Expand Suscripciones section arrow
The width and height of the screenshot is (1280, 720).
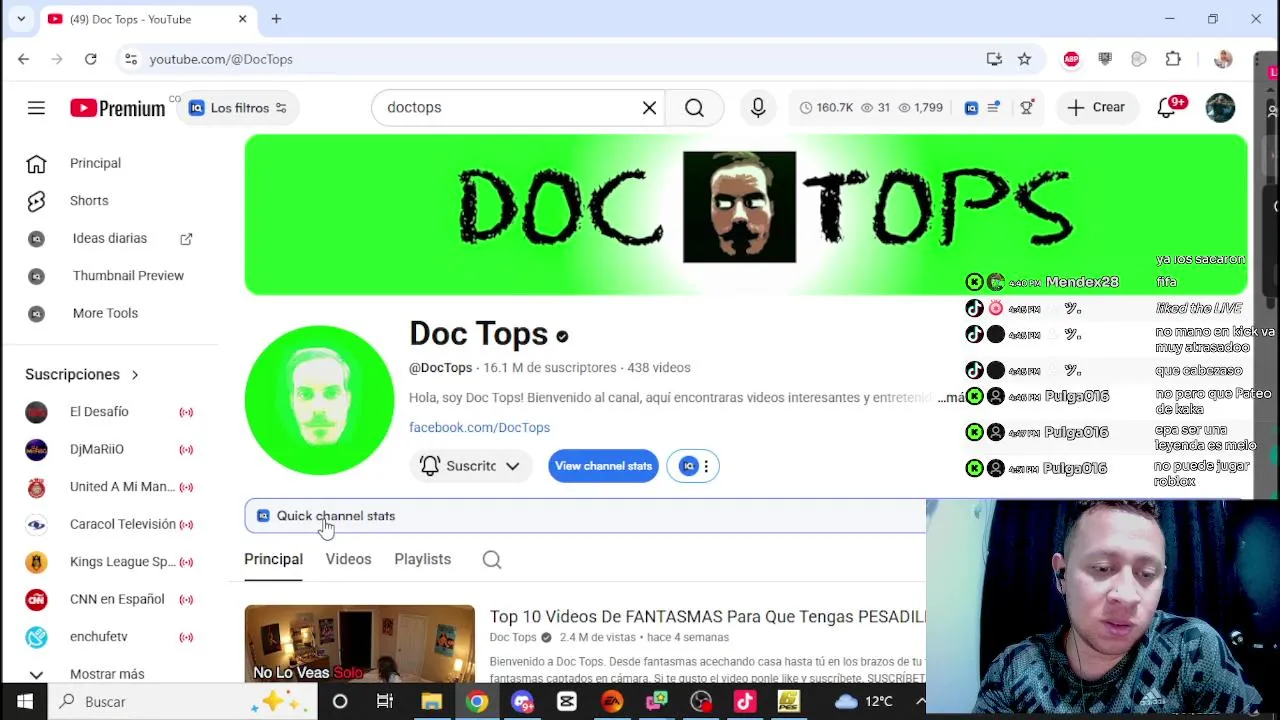tap(134, 374)
